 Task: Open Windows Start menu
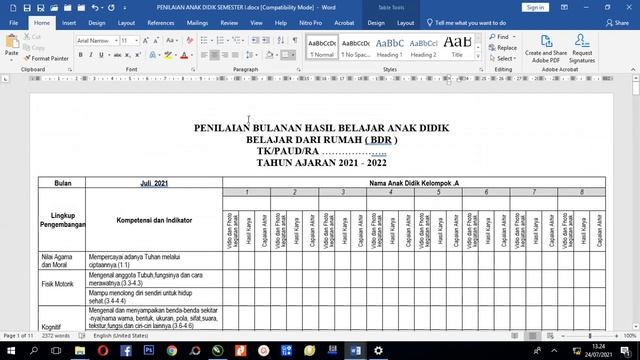11,351
